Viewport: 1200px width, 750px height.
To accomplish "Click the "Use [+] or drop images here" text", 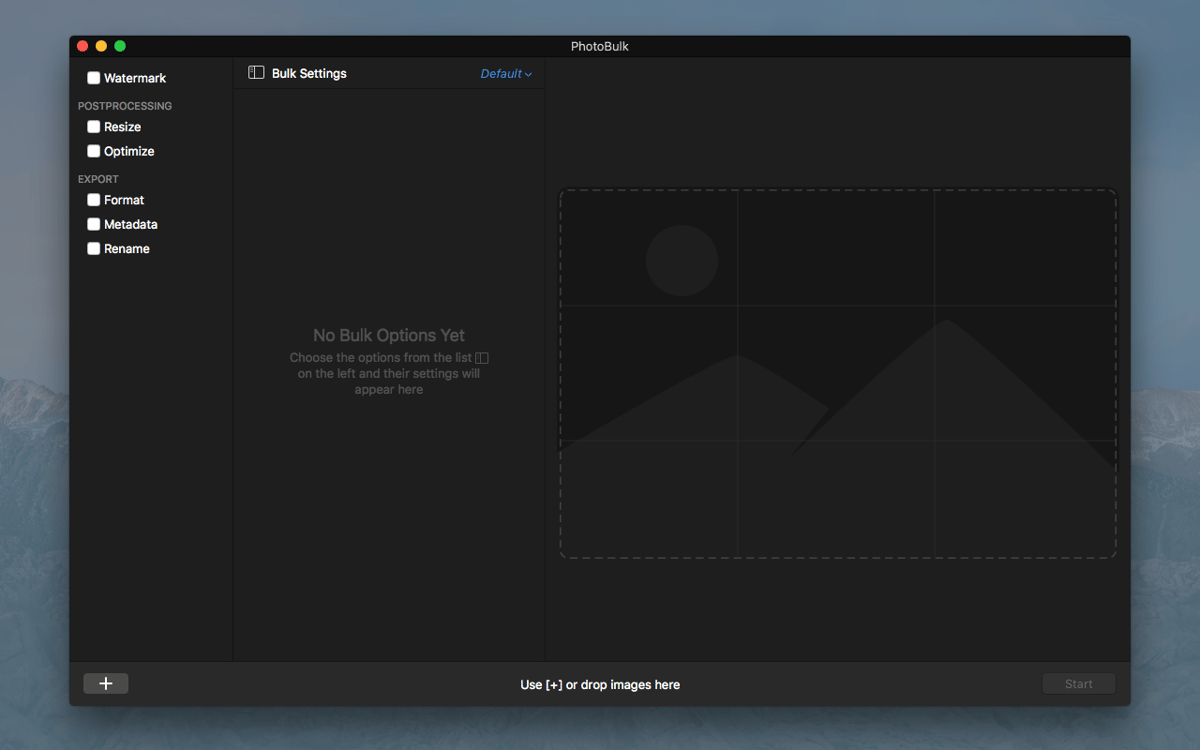I will (x=600, y=685).
